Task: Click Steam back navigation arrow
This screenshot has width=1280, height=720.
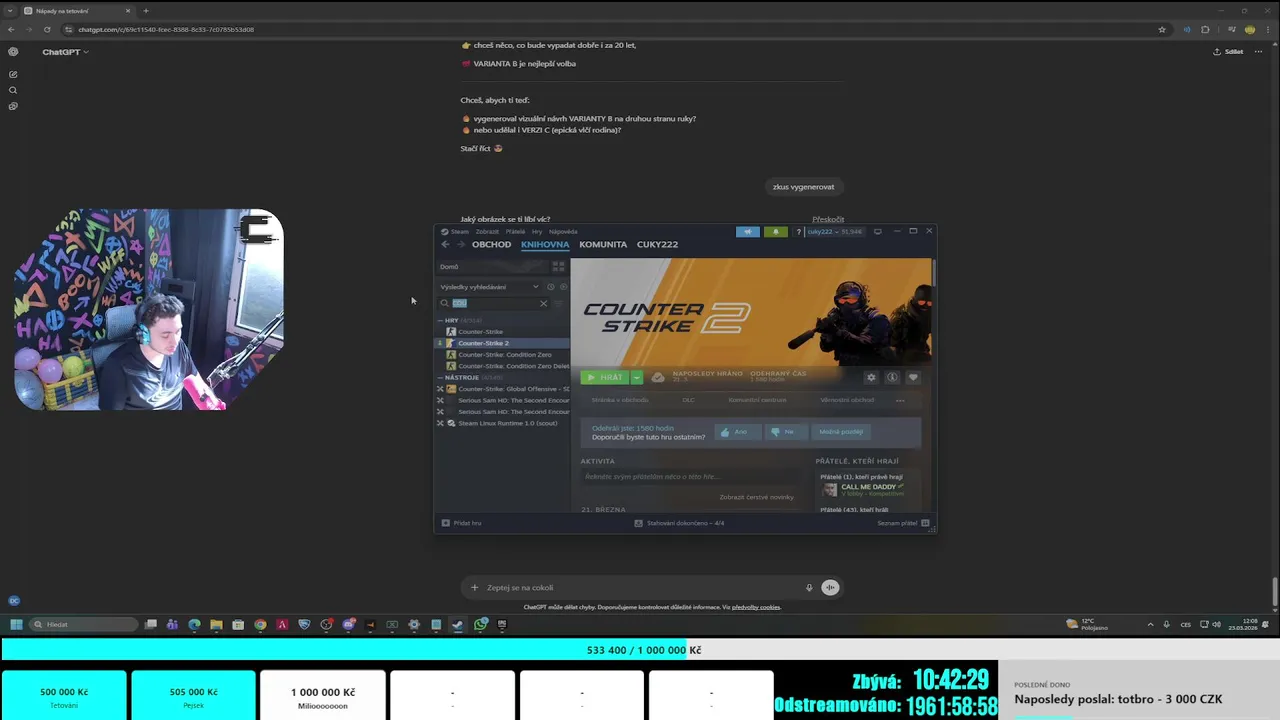Action: 446,244
